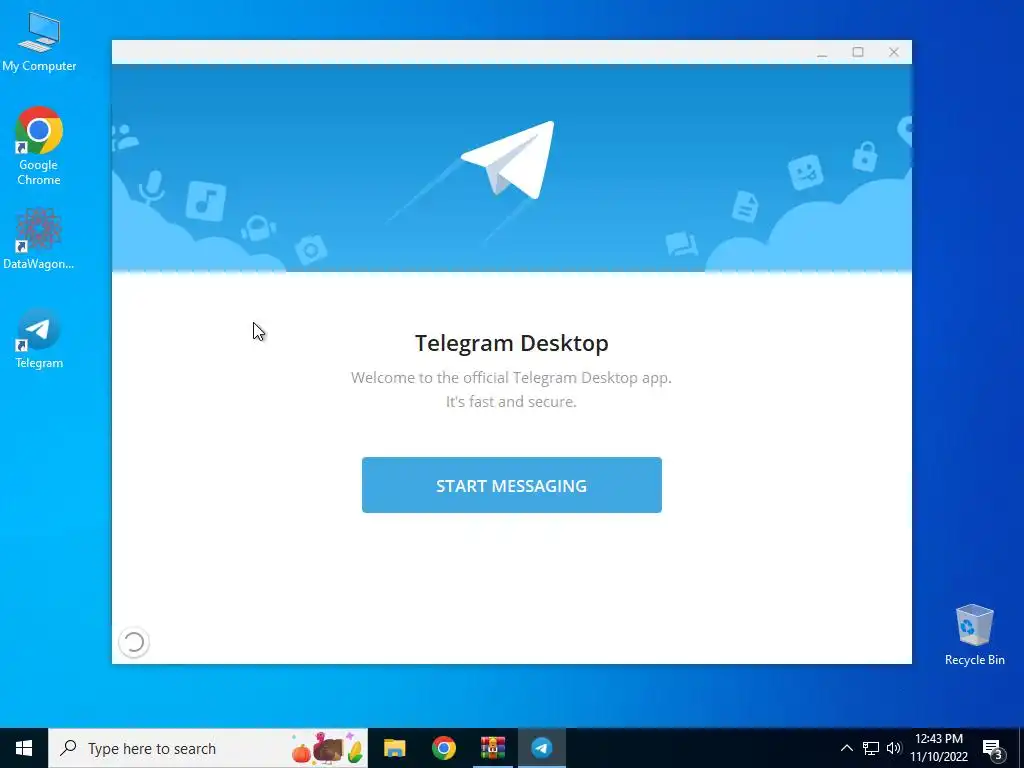Minimize the Telegram window

point(822,52)
